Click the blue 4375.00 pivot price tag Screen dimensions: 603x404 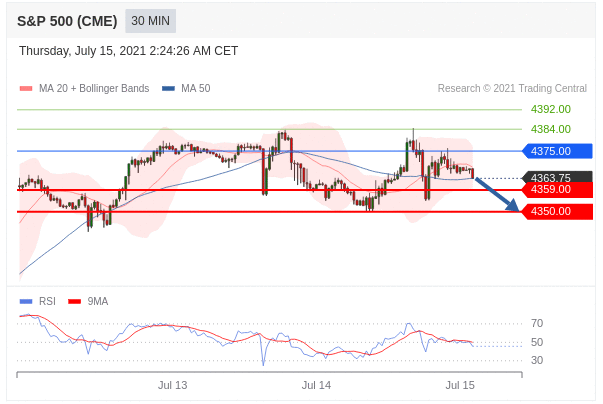coord(556,151)
